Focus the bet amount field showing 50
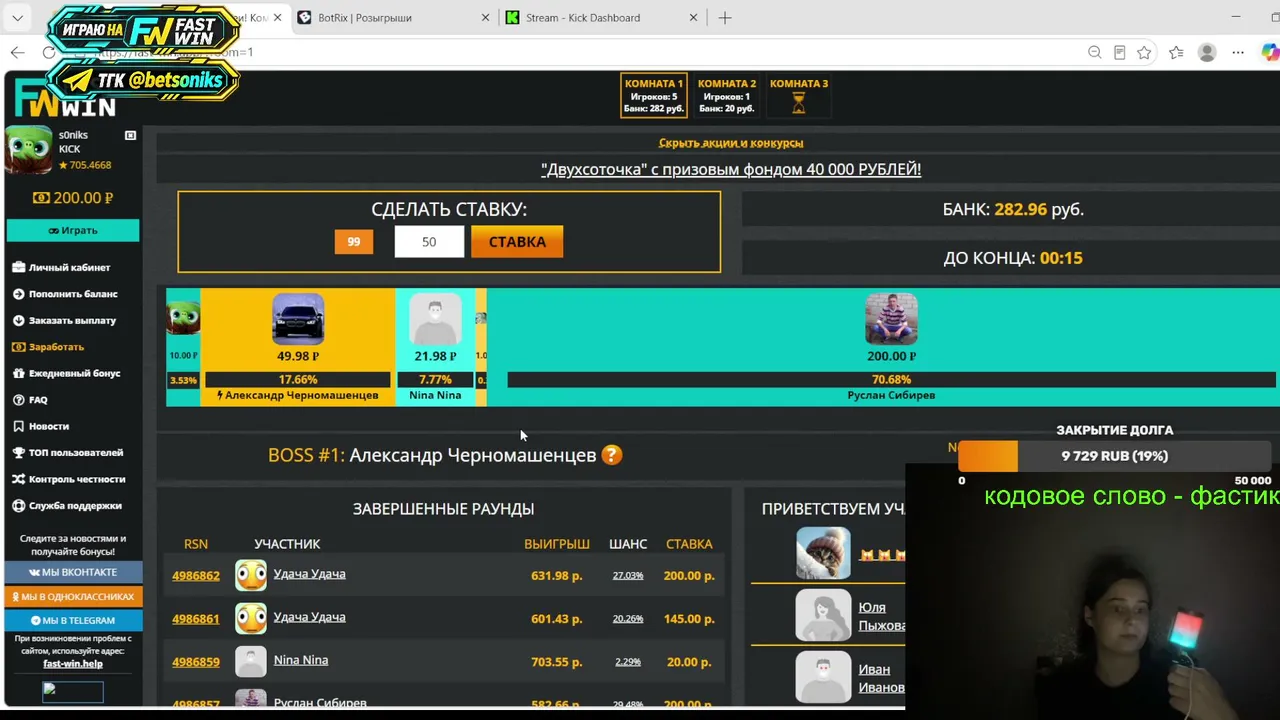Viewport: 1280px width, 720px height. [429, 242]
